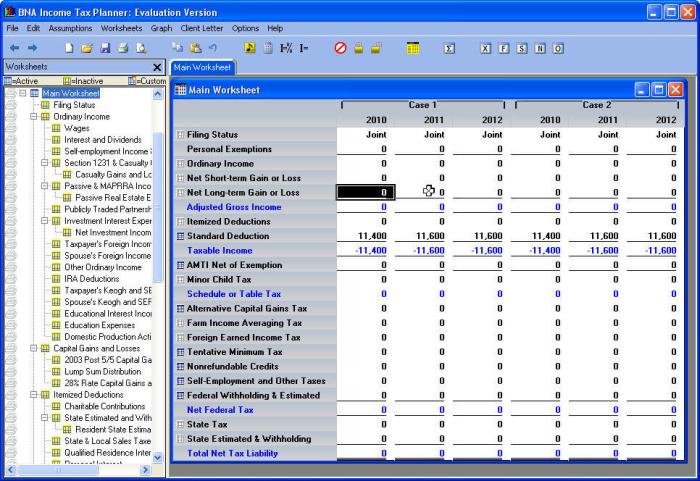Image resolution: width=700 pixels, height=481 pixels.
Task: Collapse the Capital Gains and Losses branch
Action: [x=34, y=348]
